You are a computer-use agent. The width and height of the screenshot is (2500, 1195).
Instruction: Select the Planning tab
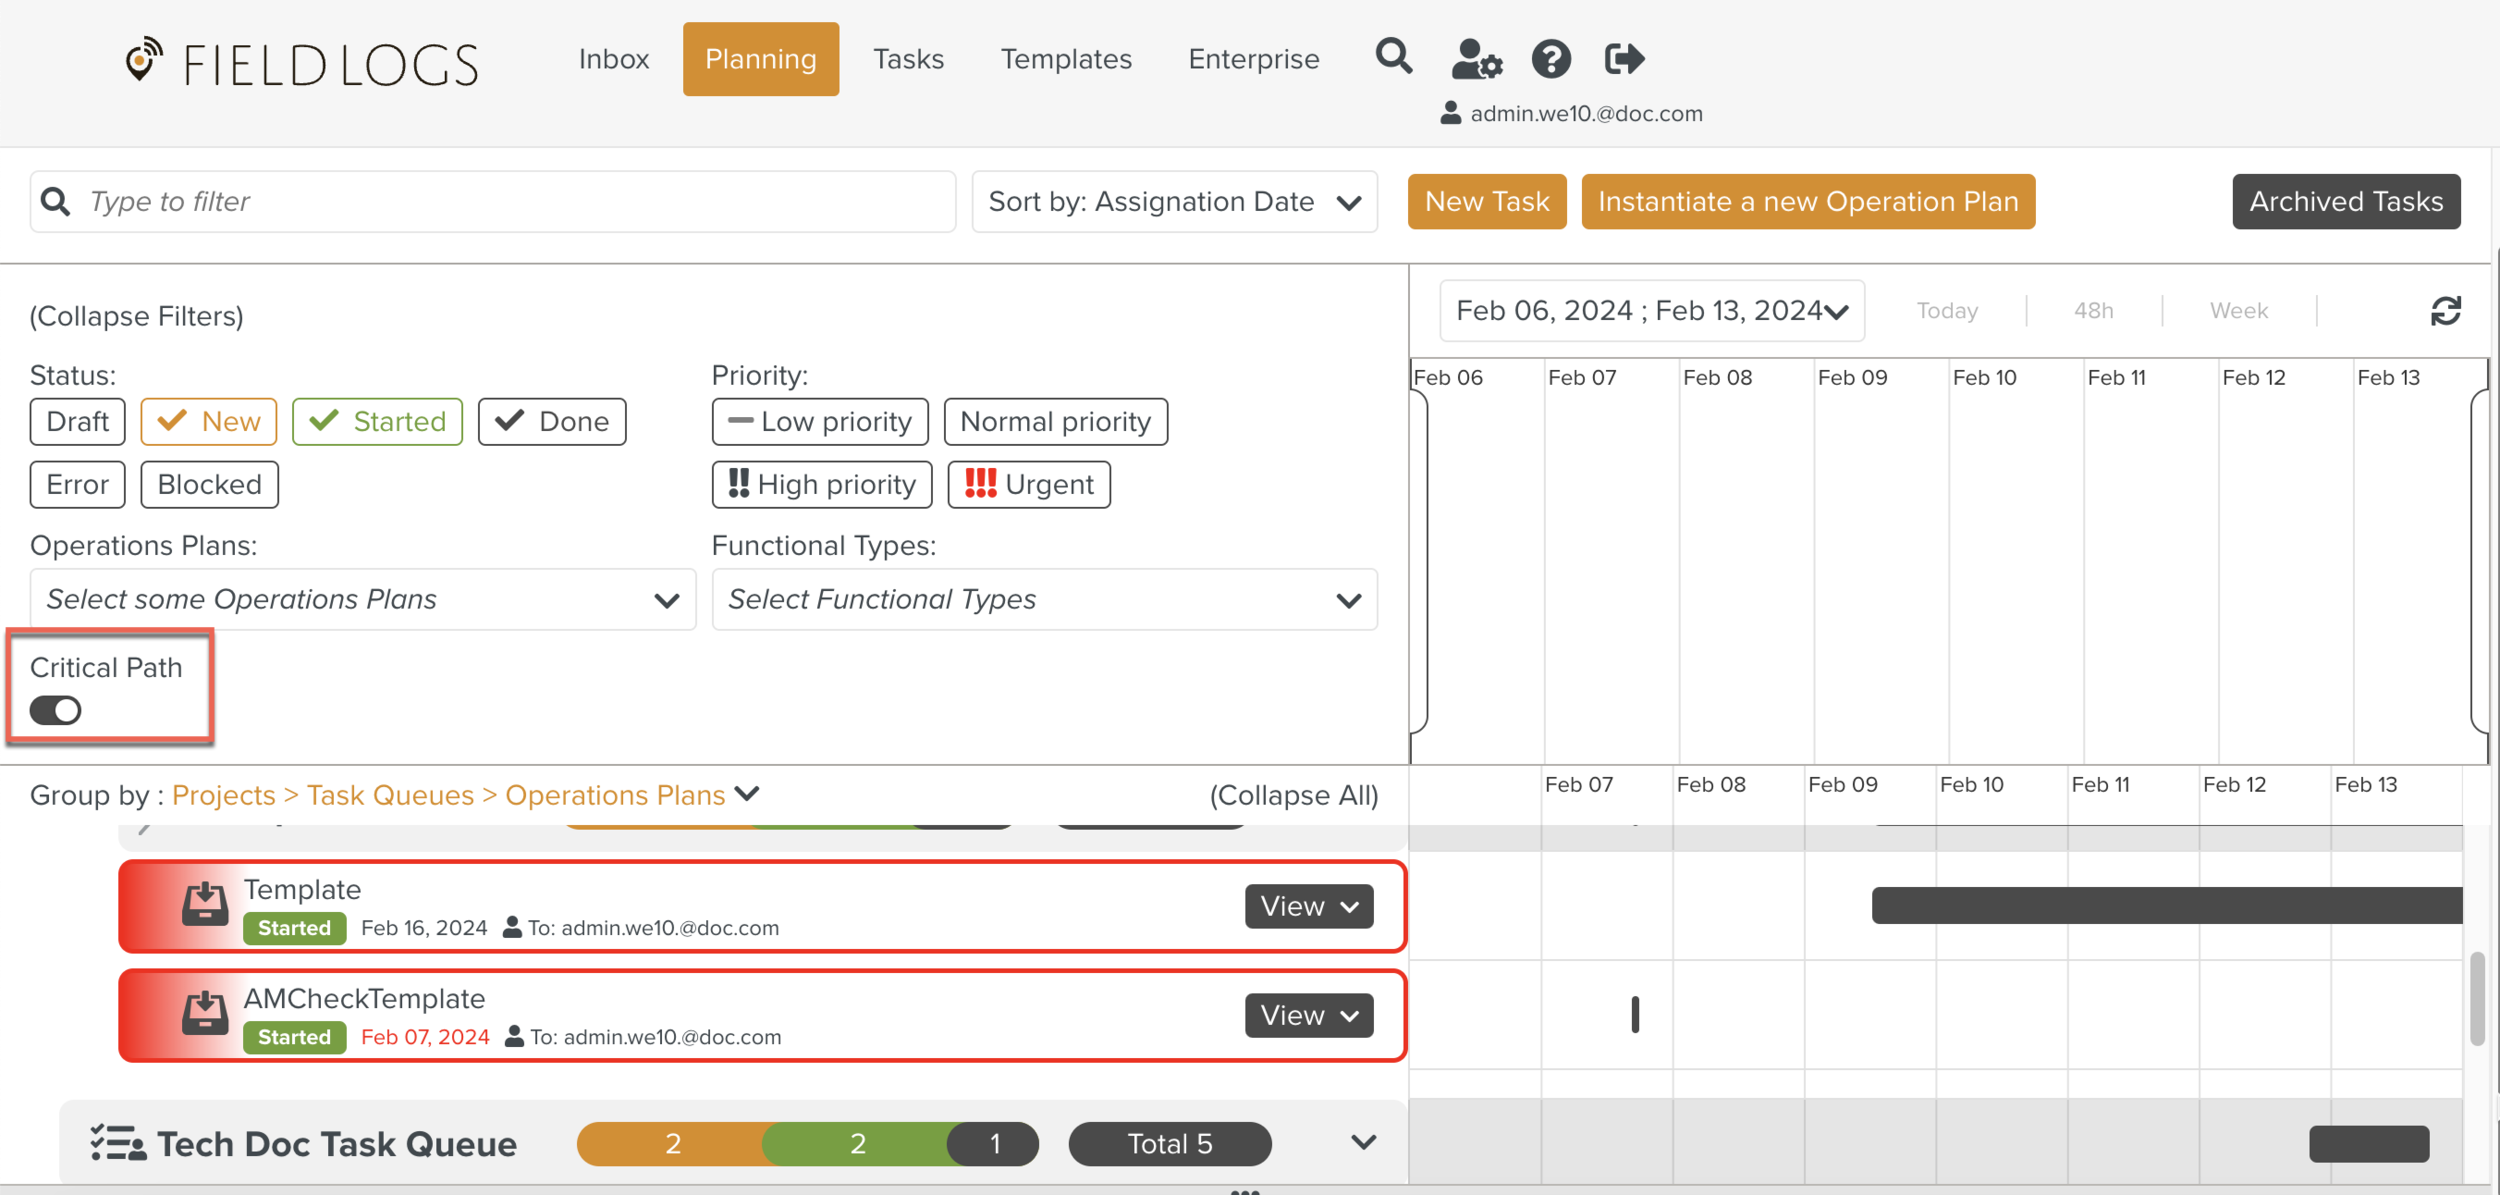pos(761,59)
